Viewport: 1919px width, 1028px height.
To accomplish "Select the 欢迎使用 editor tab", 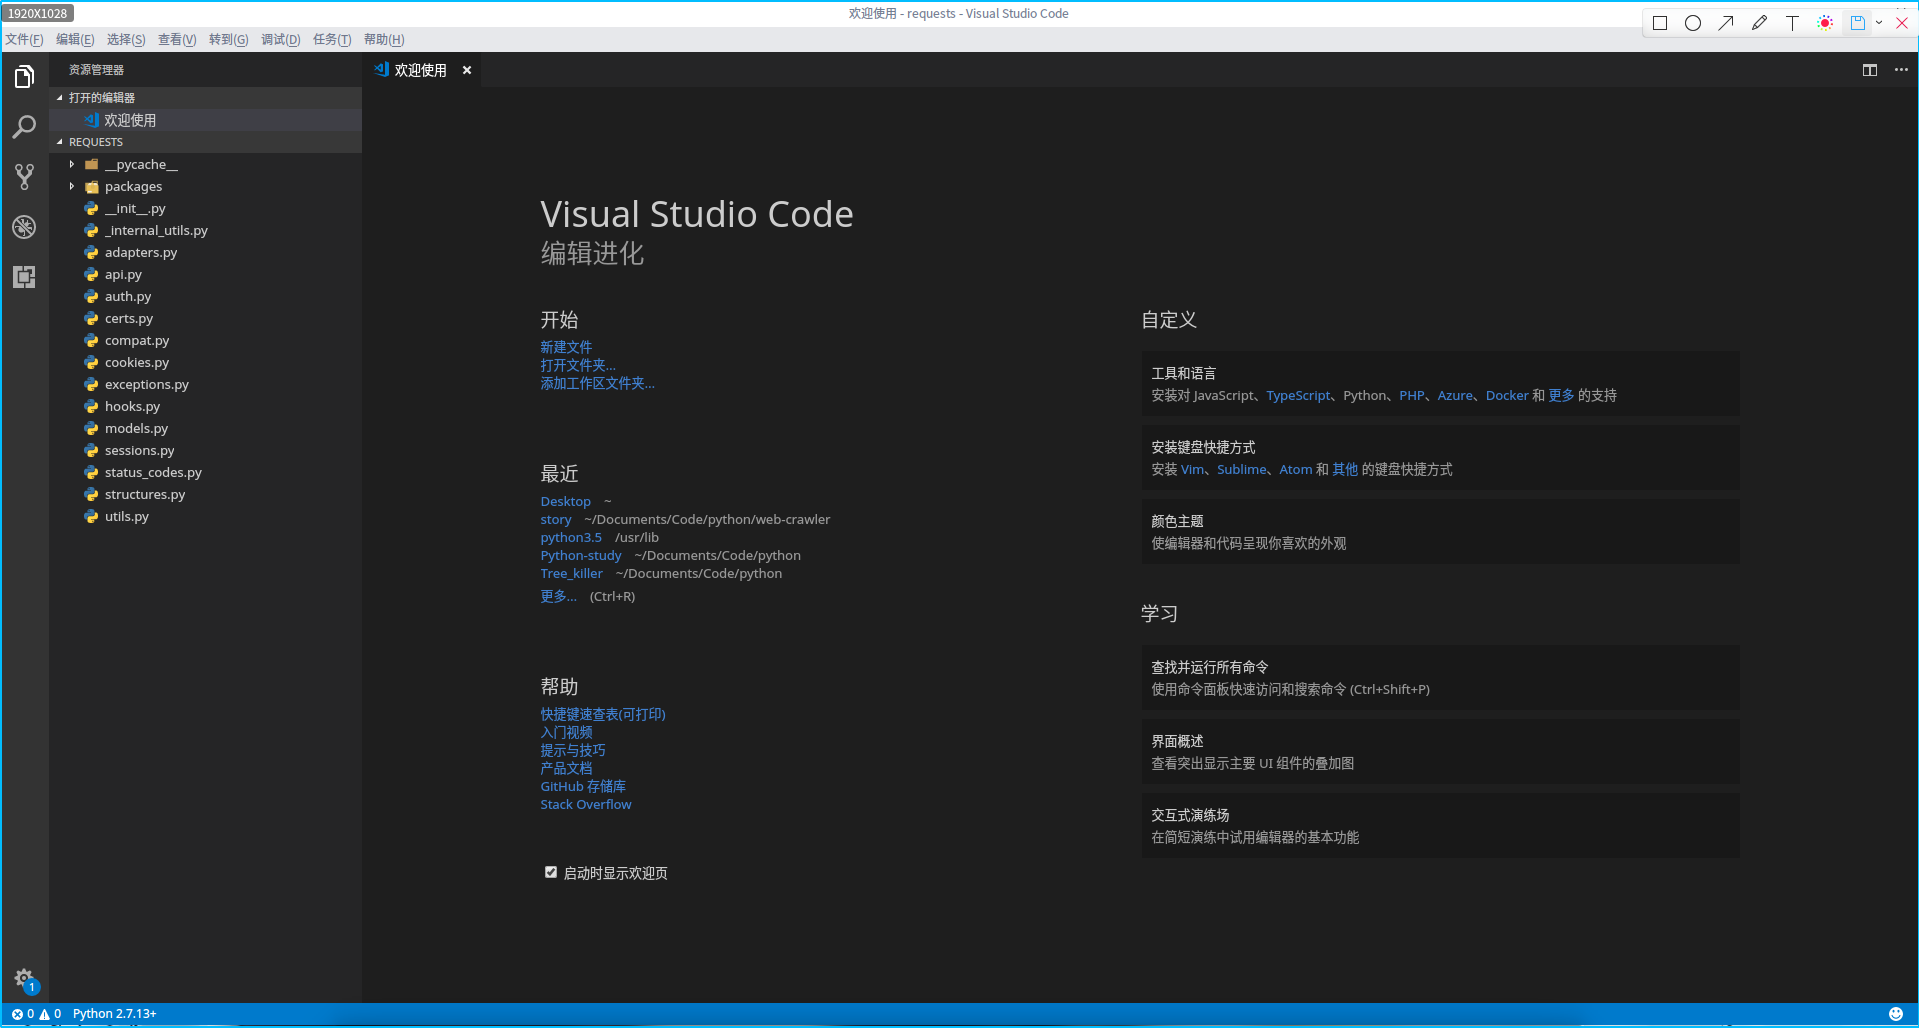I will pyautogui.click(x=420, y=70).
